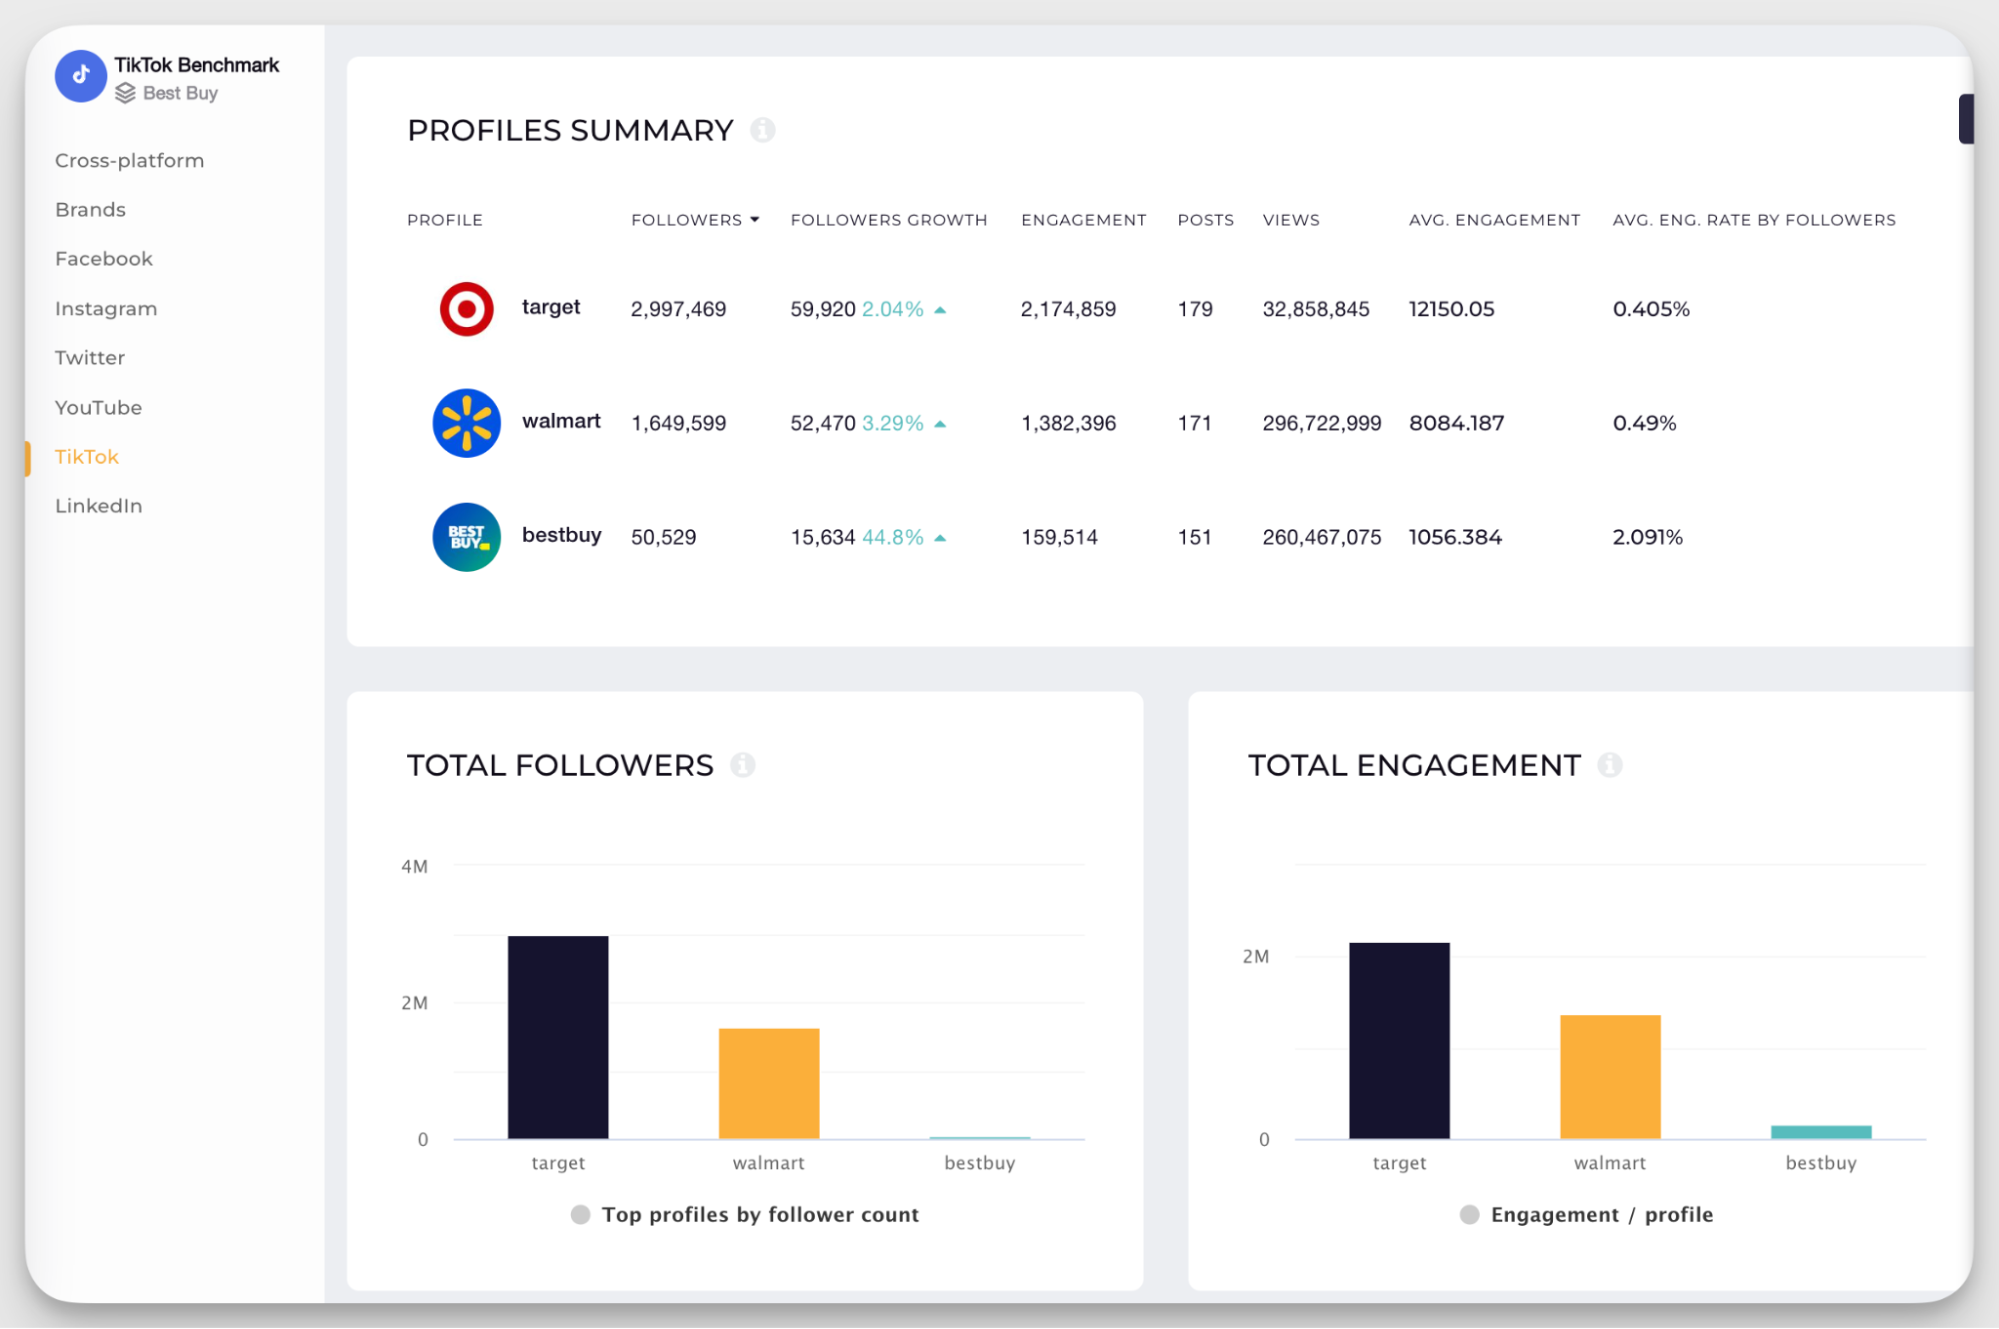Click target's avg engagement 12150.05

coord(1452,309)
